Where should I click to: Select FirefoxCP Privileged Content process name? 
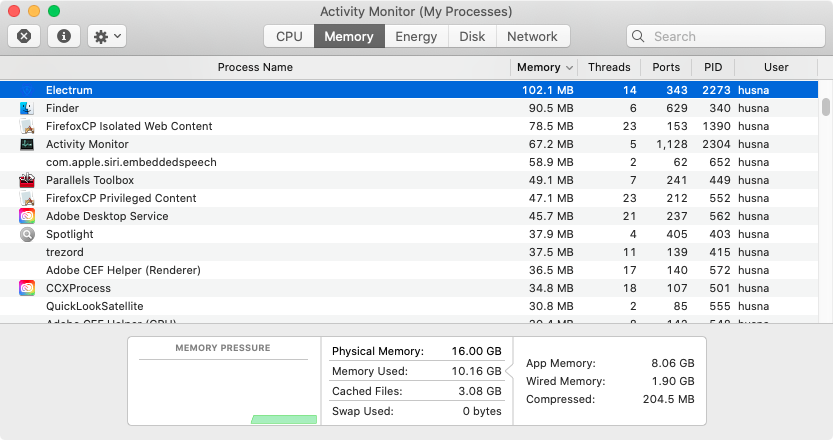[121, 198]
